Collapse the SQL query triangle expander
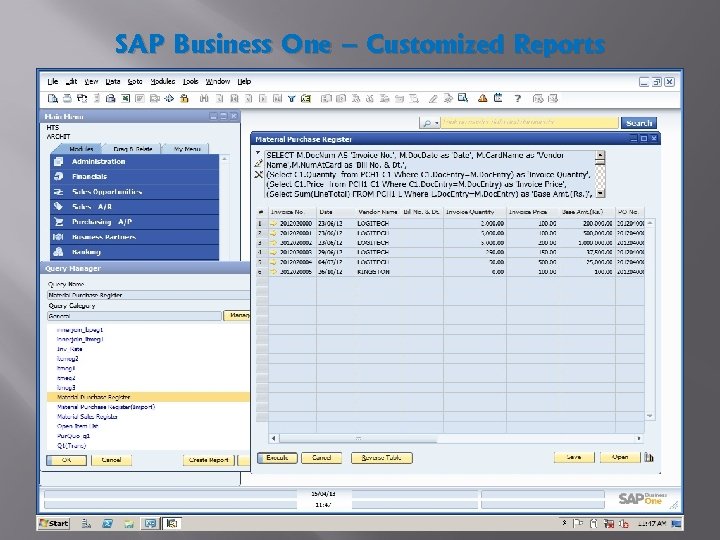Image resolution: width=720 pixels, height=540 pixels. (x=258, y=153)
